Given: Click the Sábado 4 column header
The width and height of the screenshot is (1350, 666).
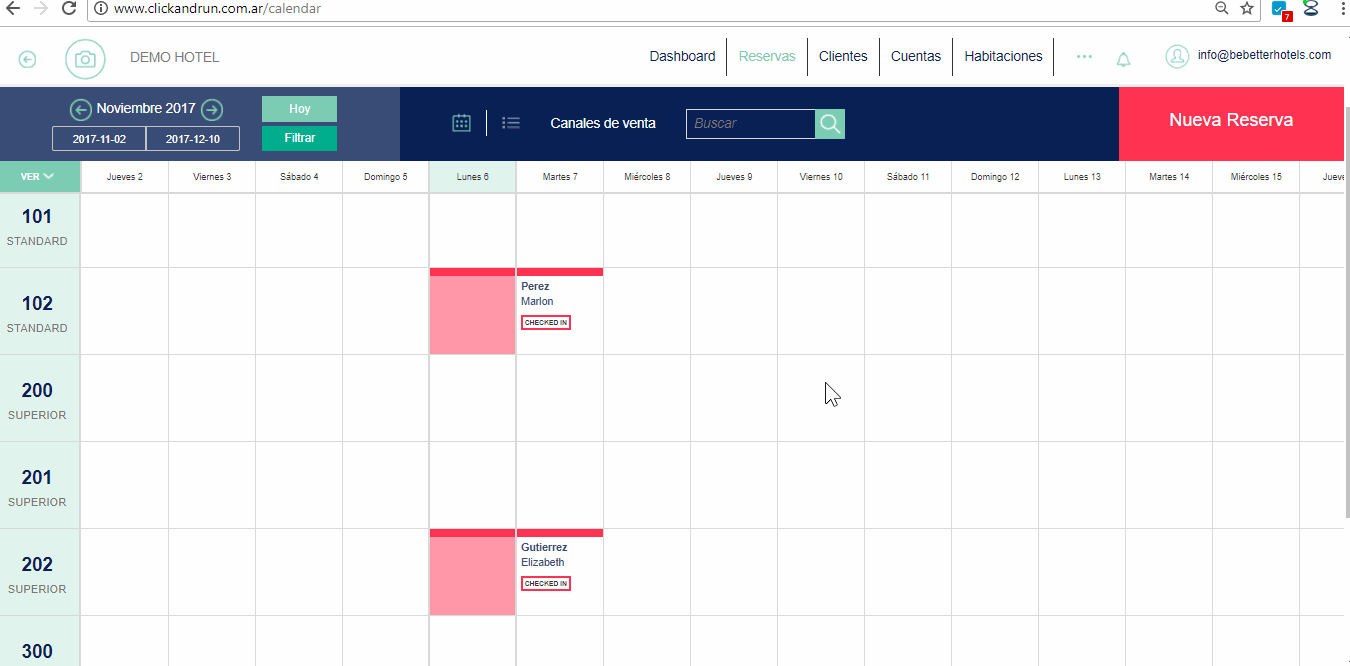Looking at the screenshot, I should (299, 177).
